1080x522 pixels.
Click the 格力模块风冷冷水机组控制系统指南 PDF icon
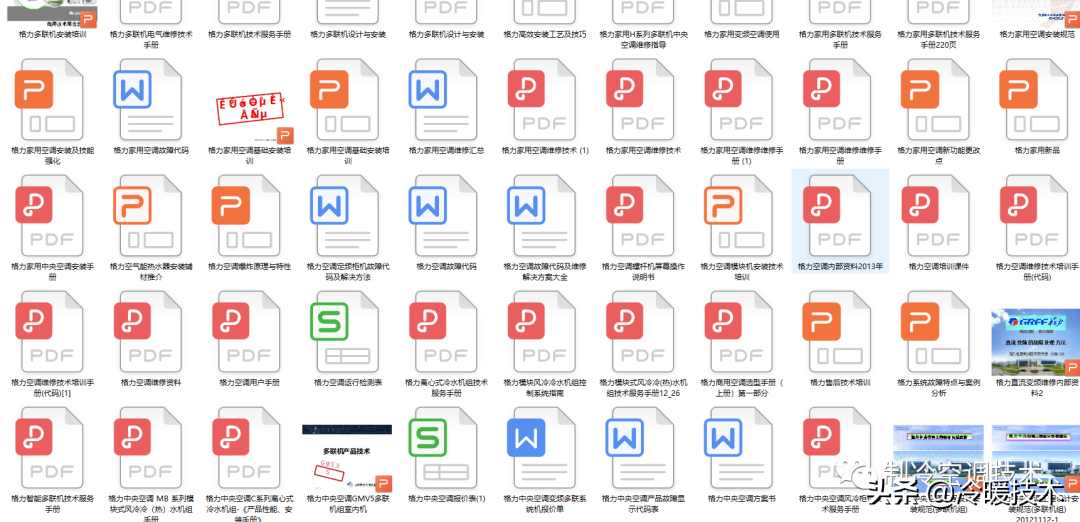[541, 332]
